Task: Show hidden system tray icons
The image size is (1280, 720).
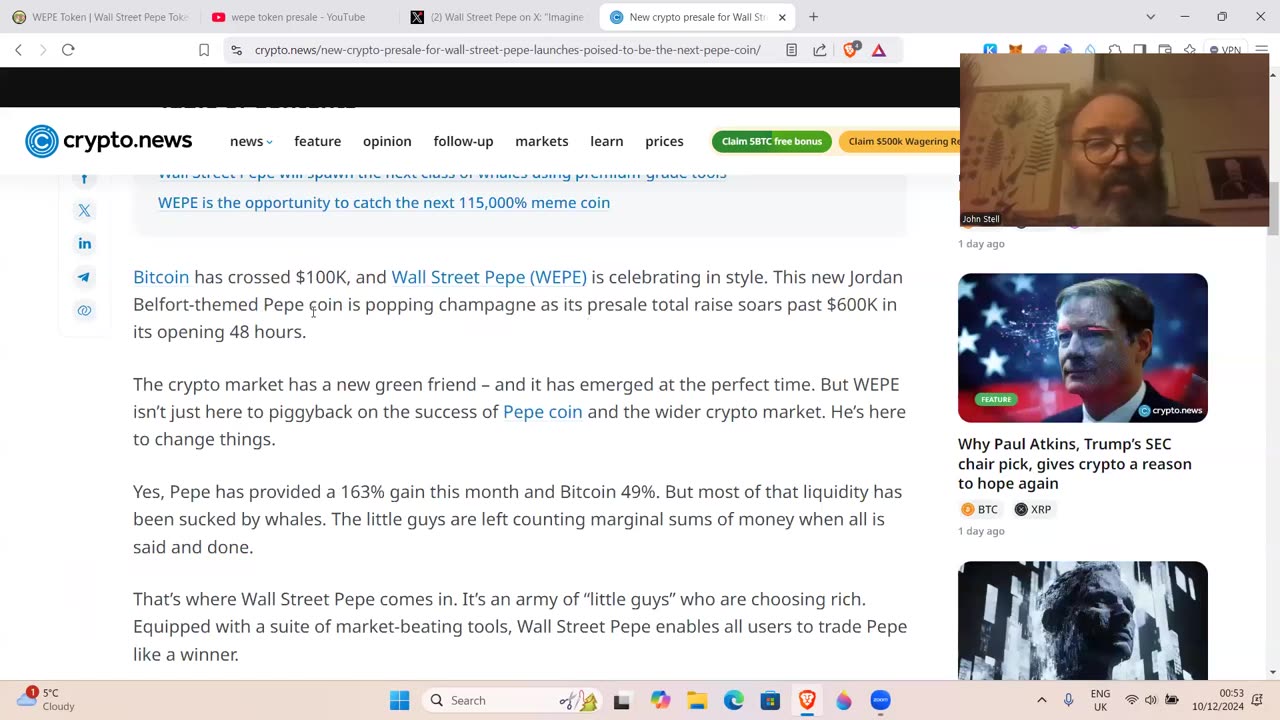Action: (1041, 700)
